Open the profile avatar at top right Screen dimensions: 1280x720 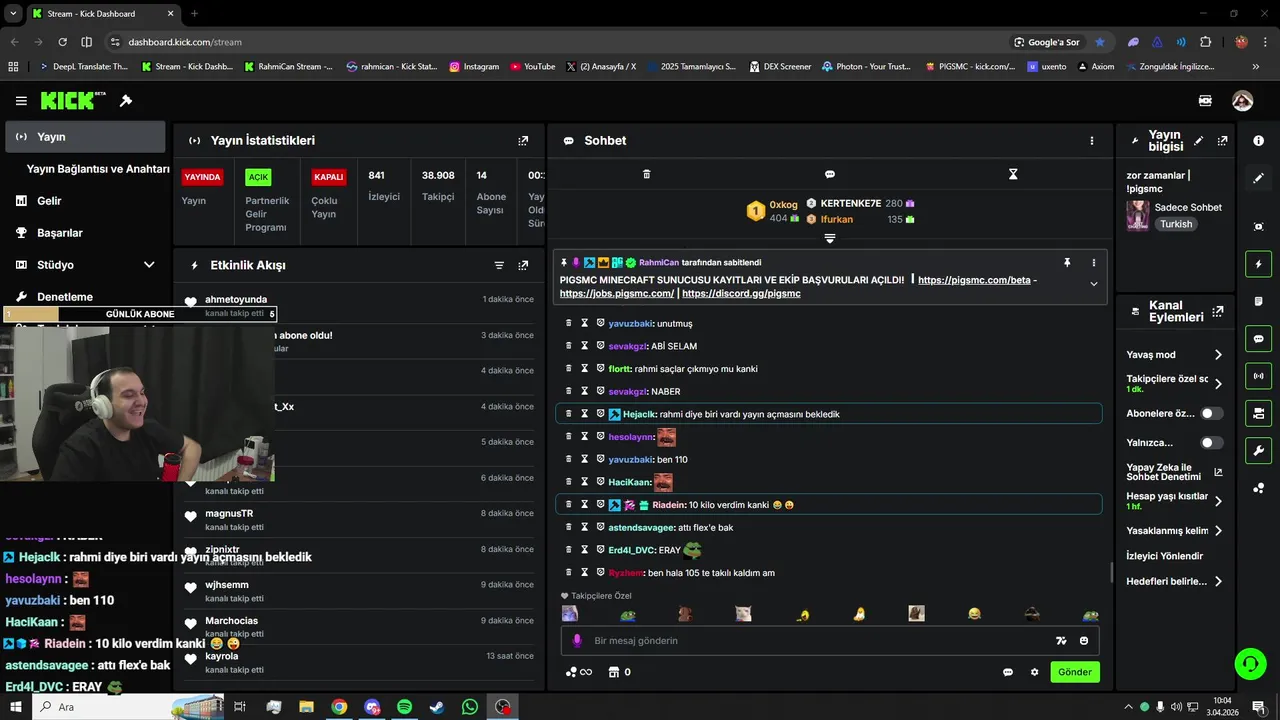tap(1242, 101)
